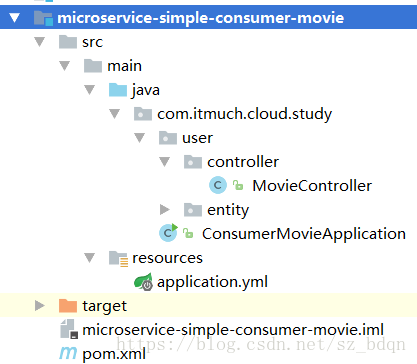417x364 pixels.
Task: Select the entity package name
Action: click(228, 211)
